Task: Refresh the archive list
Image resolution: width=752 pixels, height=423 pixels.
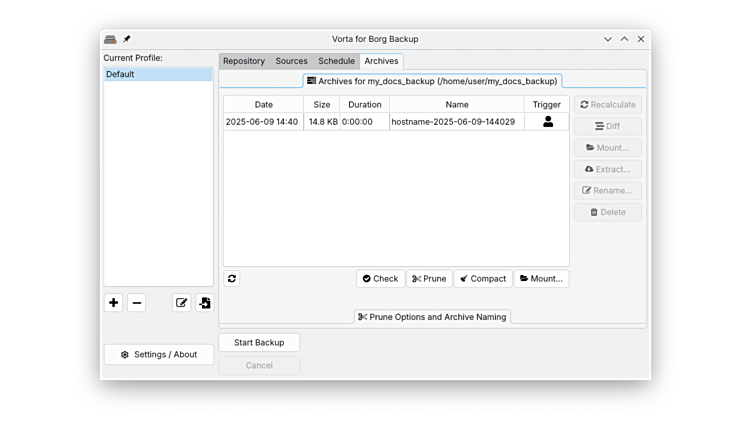Action: (x=232, y=279)
